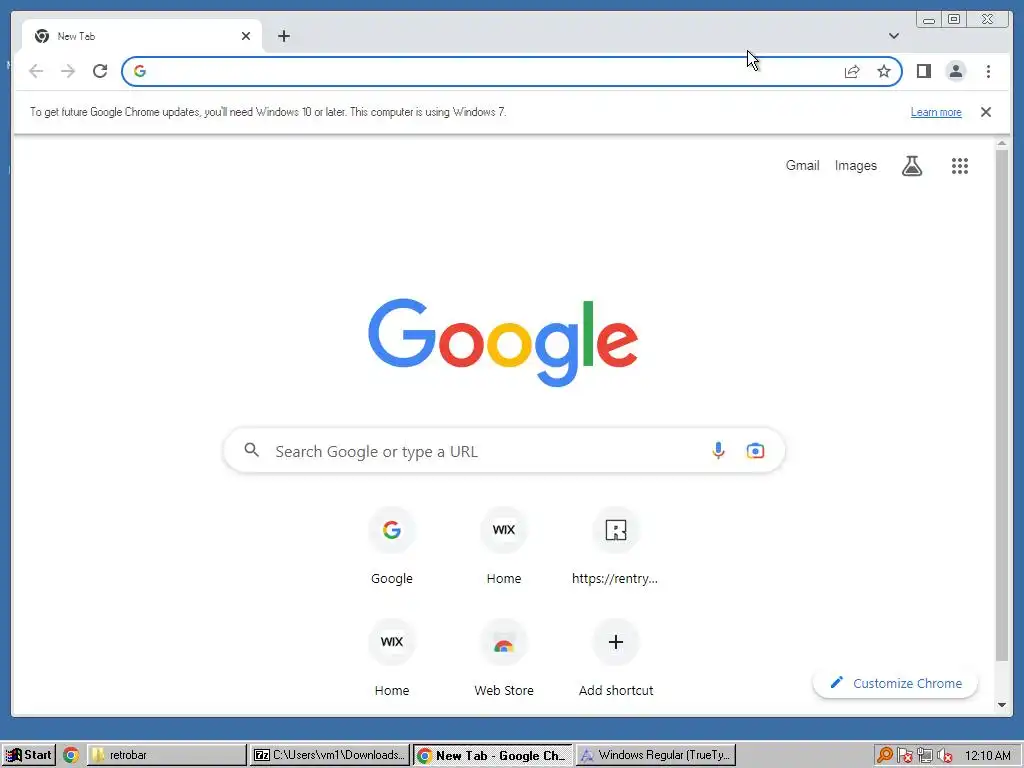Click the scrollbar down arrow
Image resolution: width=1024 pixels, height=768 pixels.
pyautogui.click(x=1001, y=705)
